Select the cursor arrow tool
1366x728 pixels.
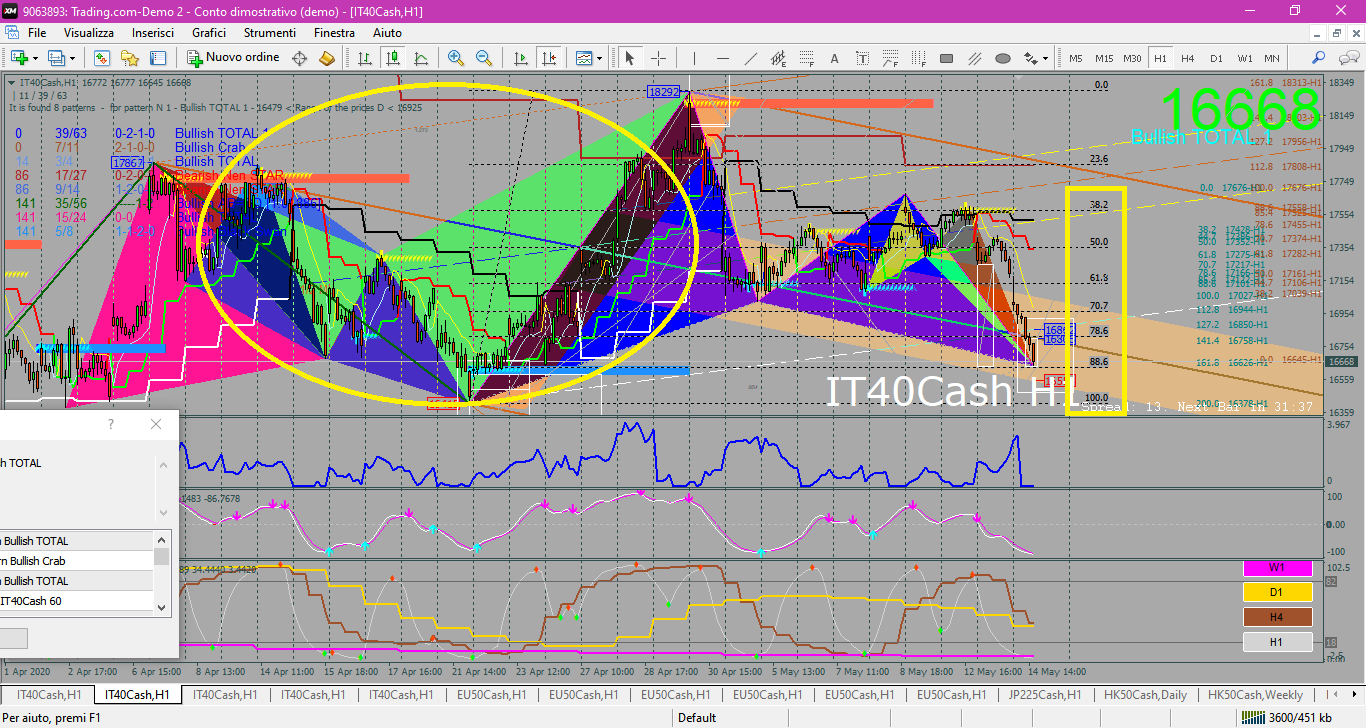click(x=630, y=58)
